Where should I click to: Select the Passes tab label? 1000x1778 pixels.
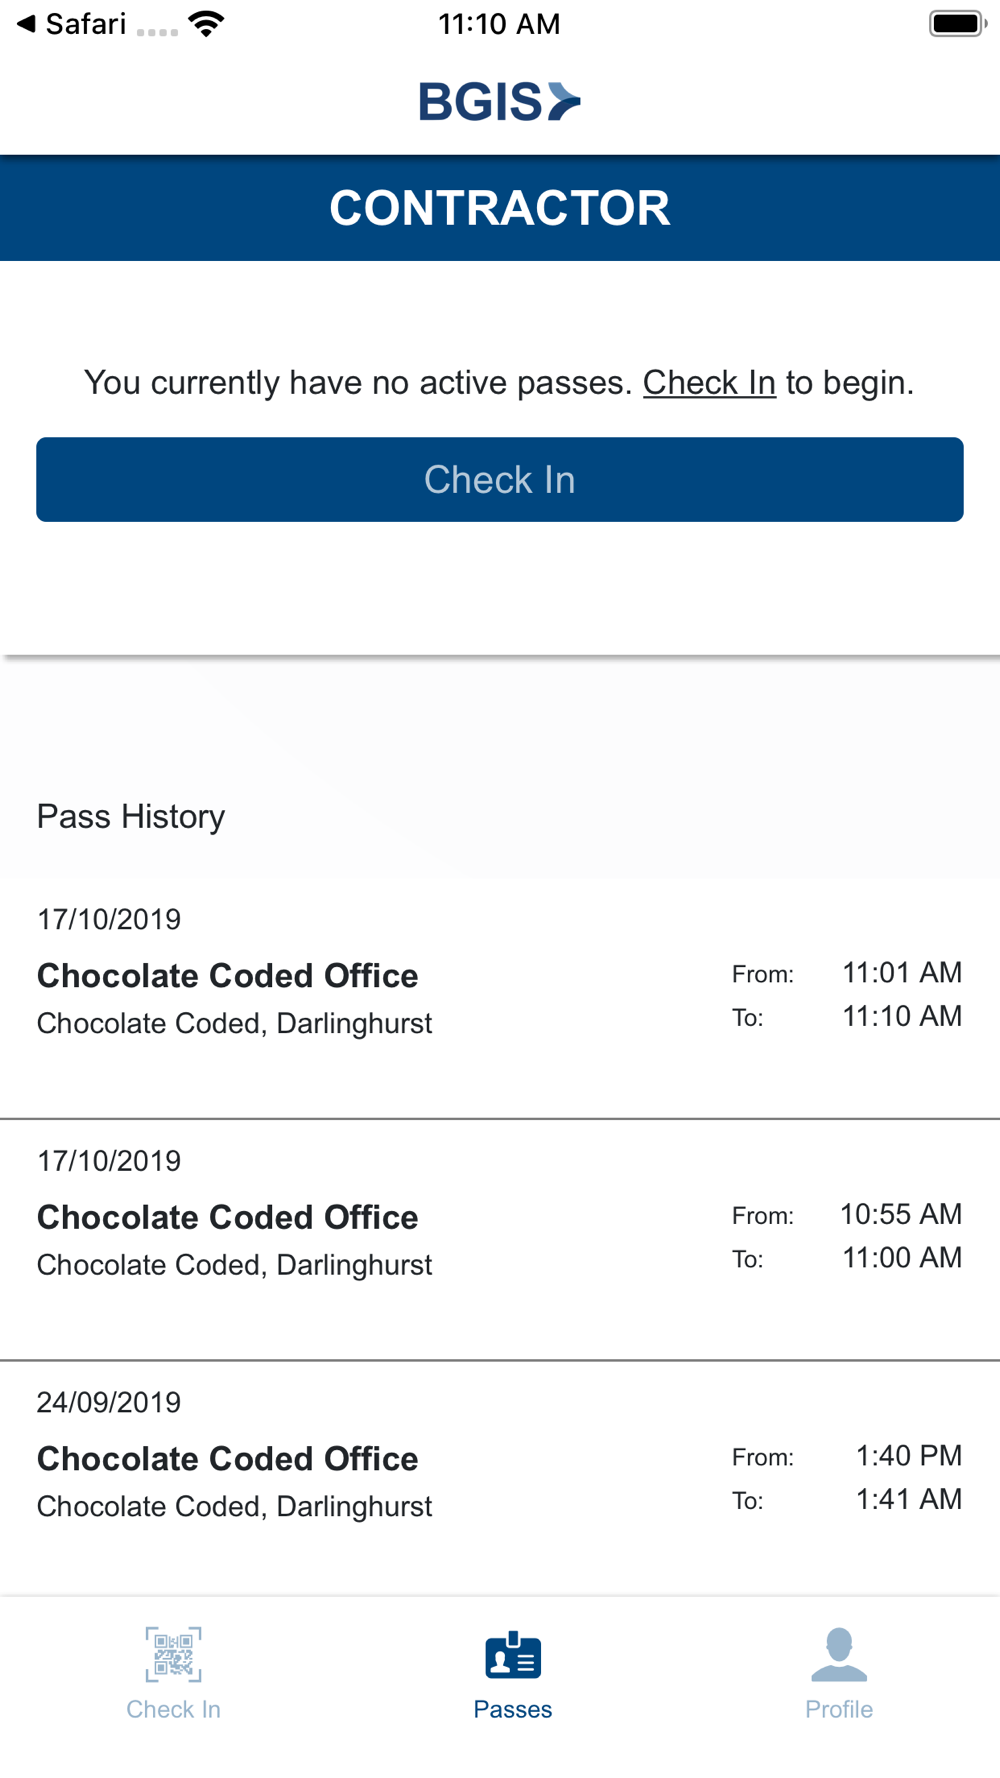(513, 1709)
